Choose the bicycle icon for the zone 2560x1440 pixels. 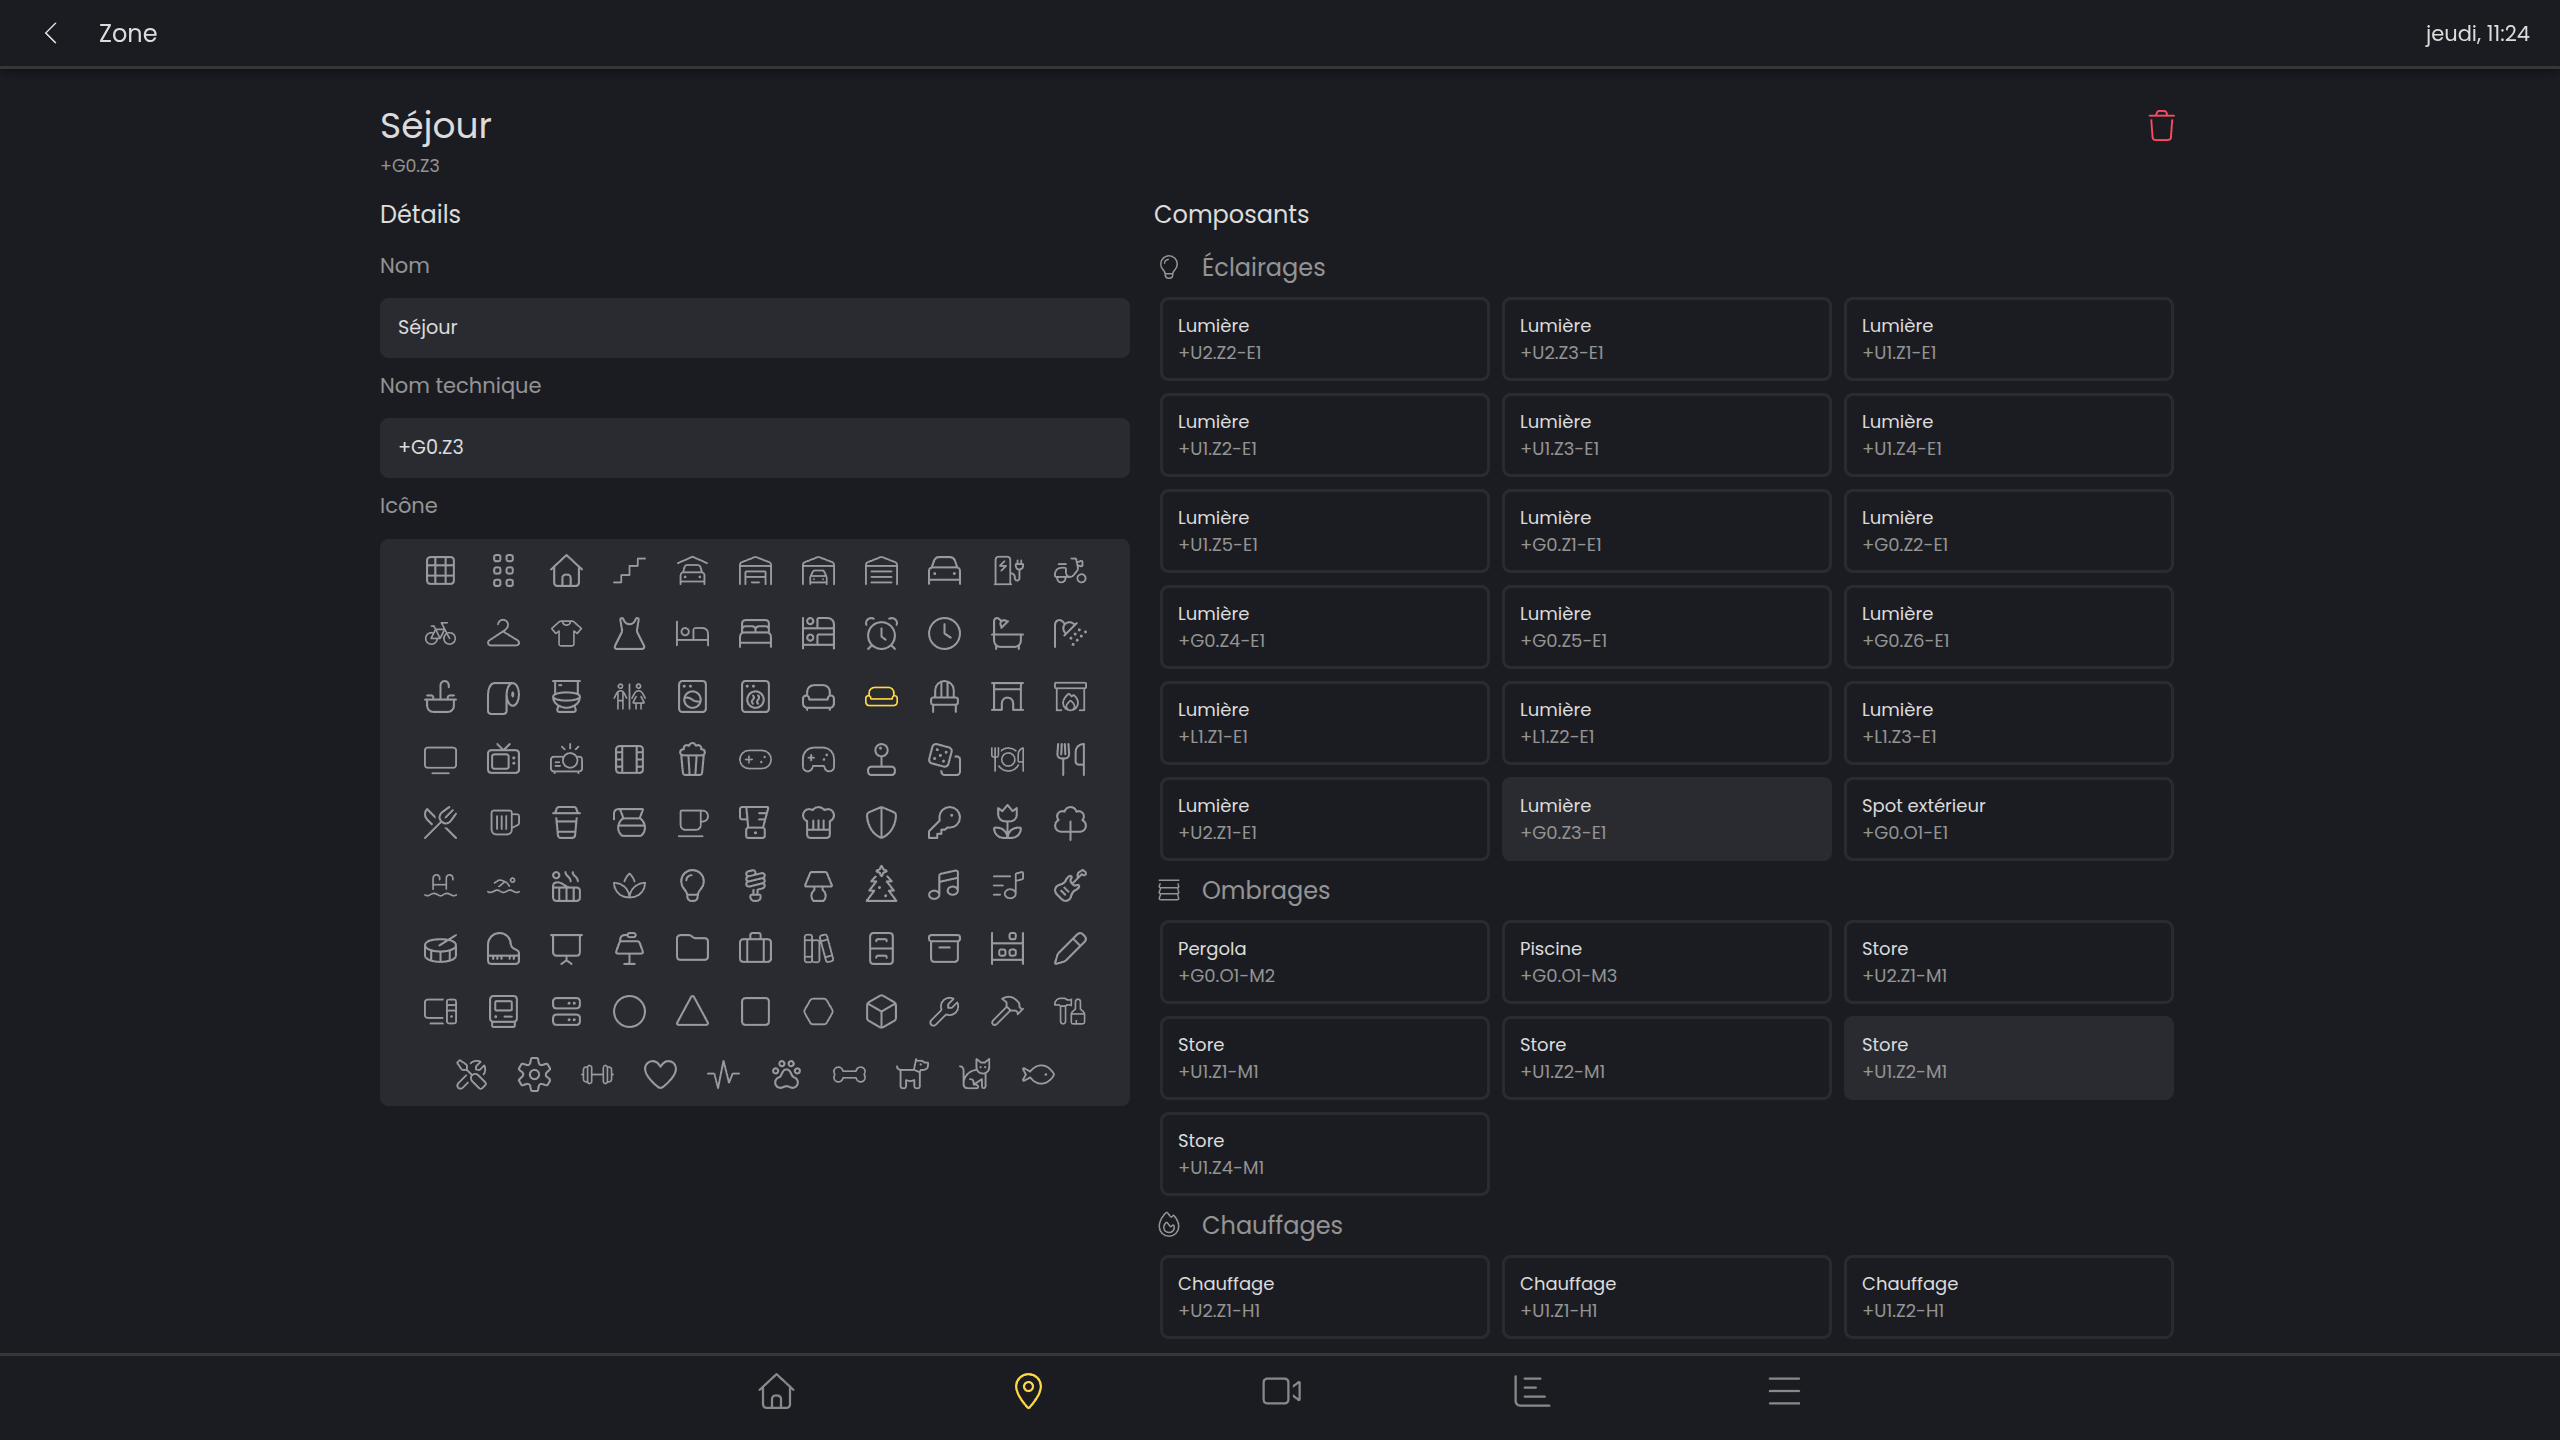point(440,634)
